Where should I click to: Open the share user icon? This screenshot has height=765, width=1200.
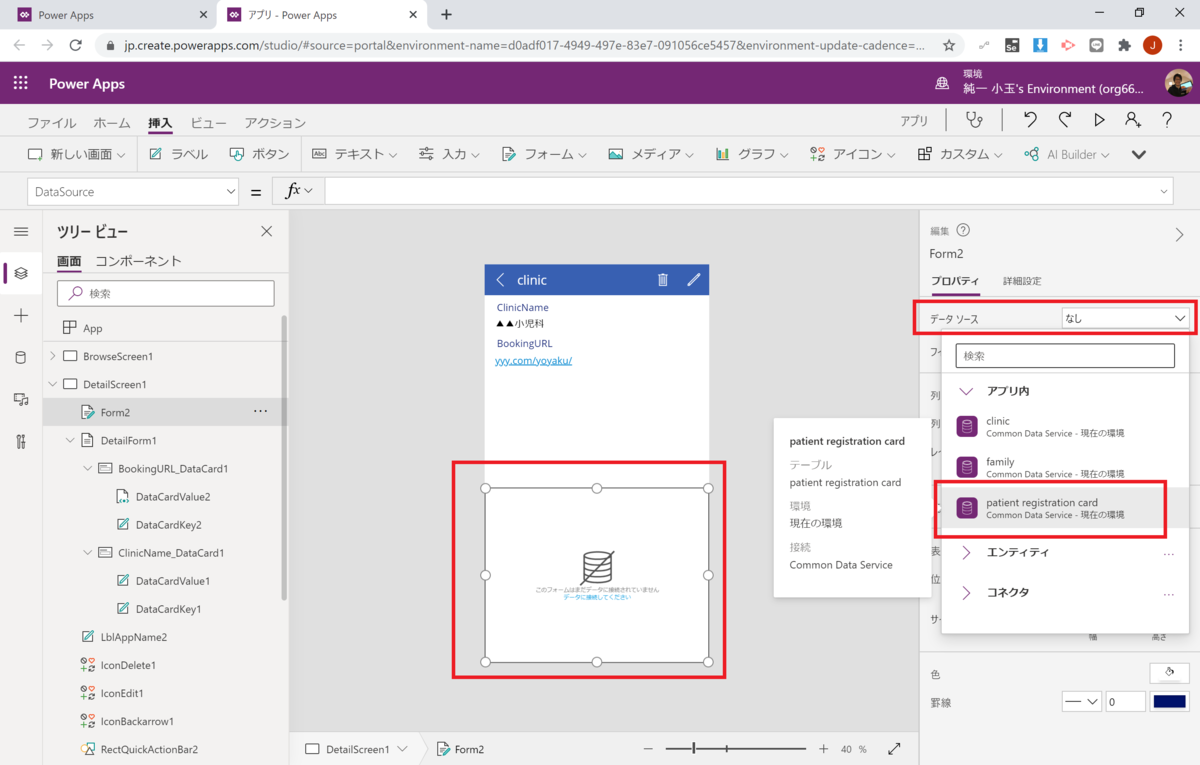tap(1133, 120)
